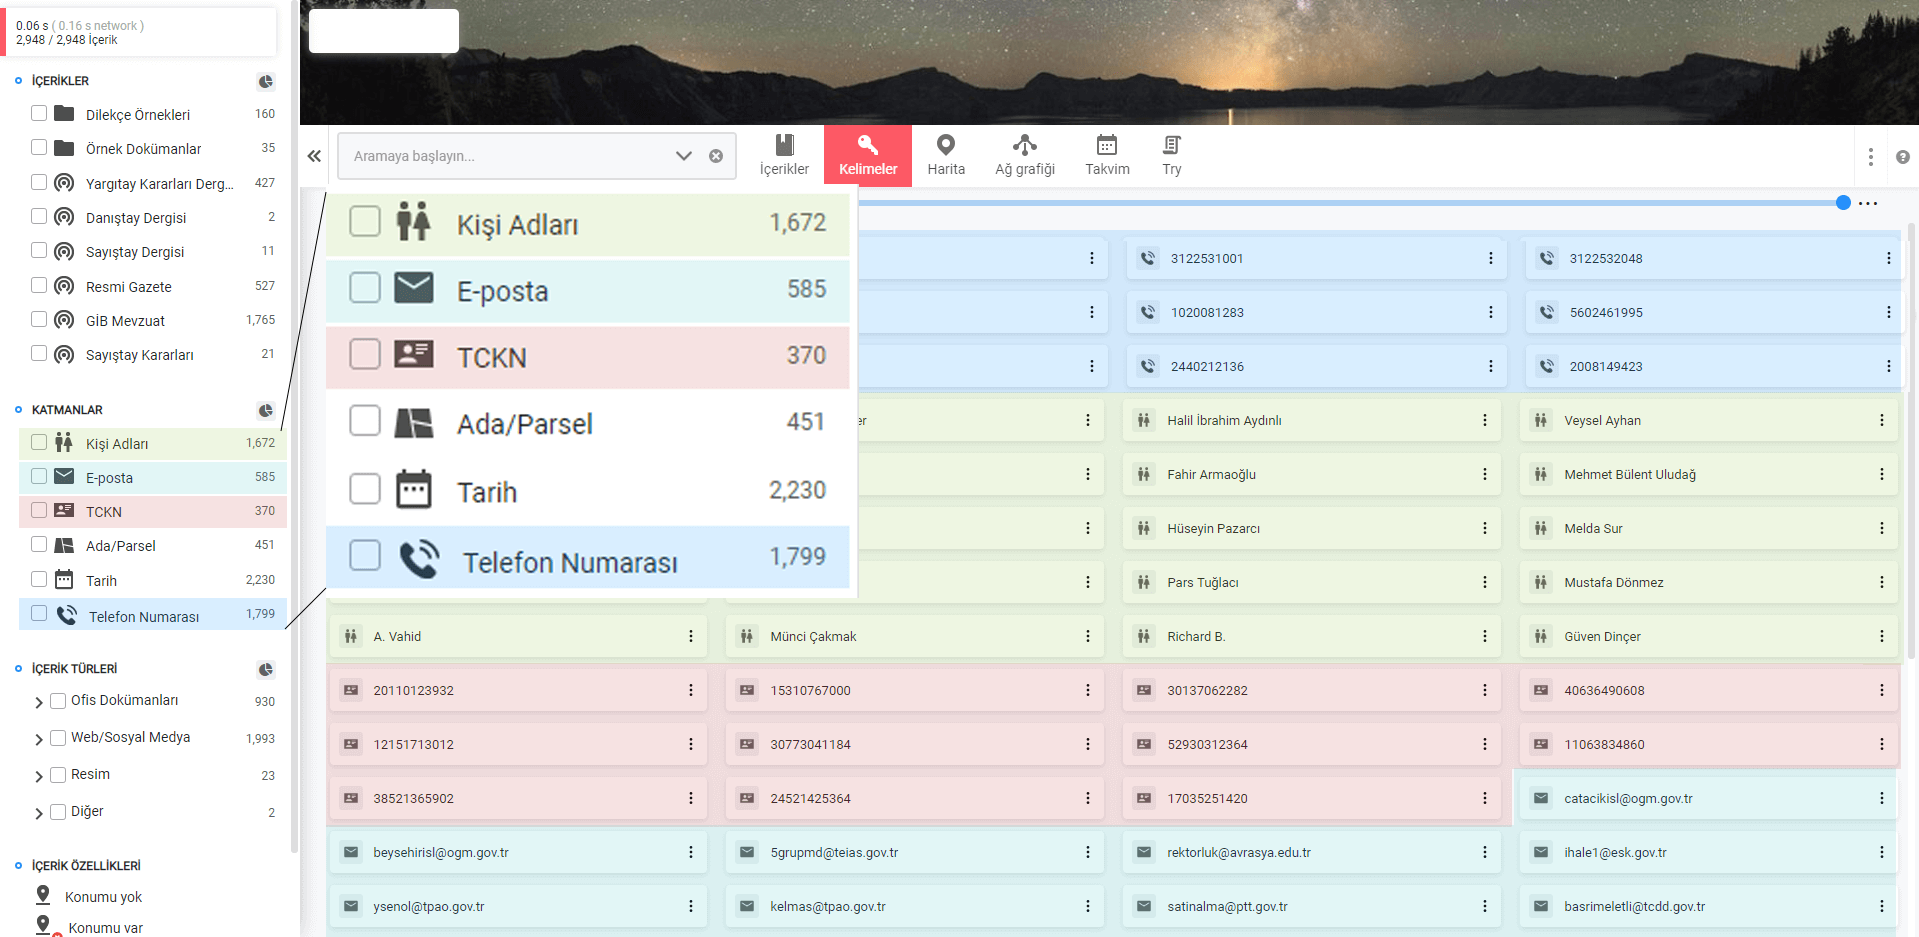Collapse the KATMANLAR section header
1919x937 pixels.
click(67, 410)
